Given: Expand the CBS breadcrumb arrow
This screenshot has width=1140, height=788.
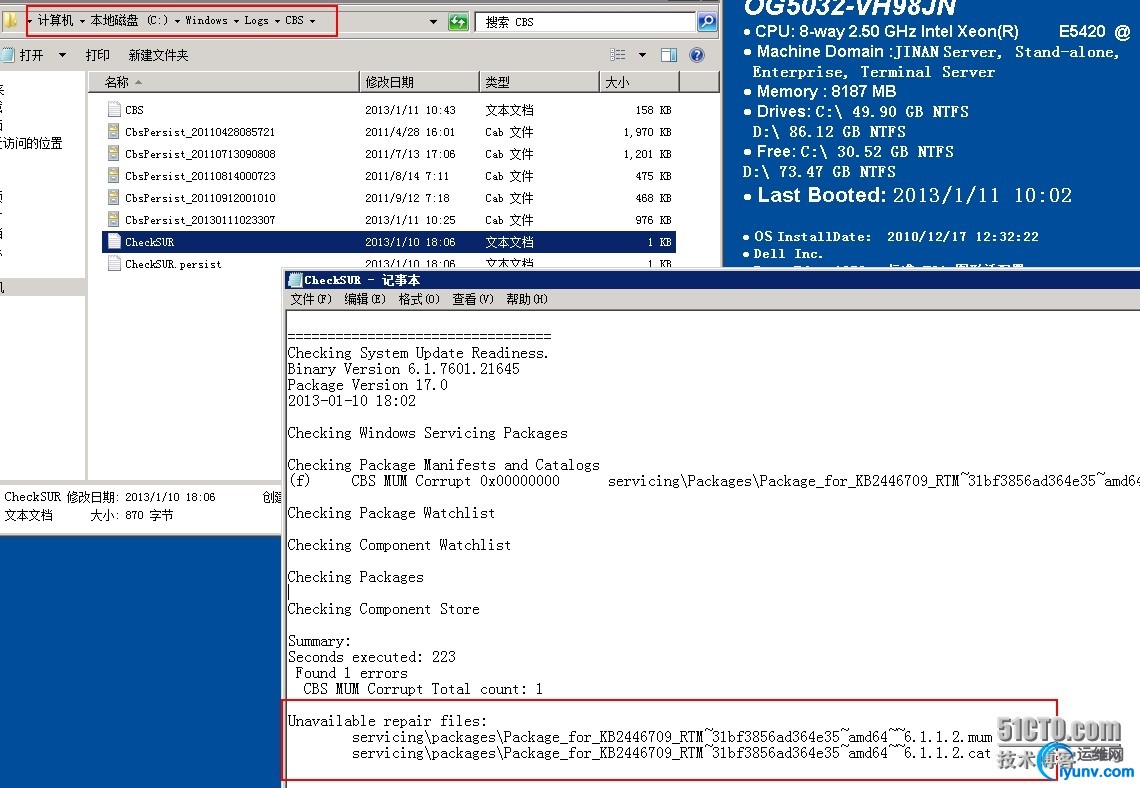Looking at the screenshot, I should (313, 21).
